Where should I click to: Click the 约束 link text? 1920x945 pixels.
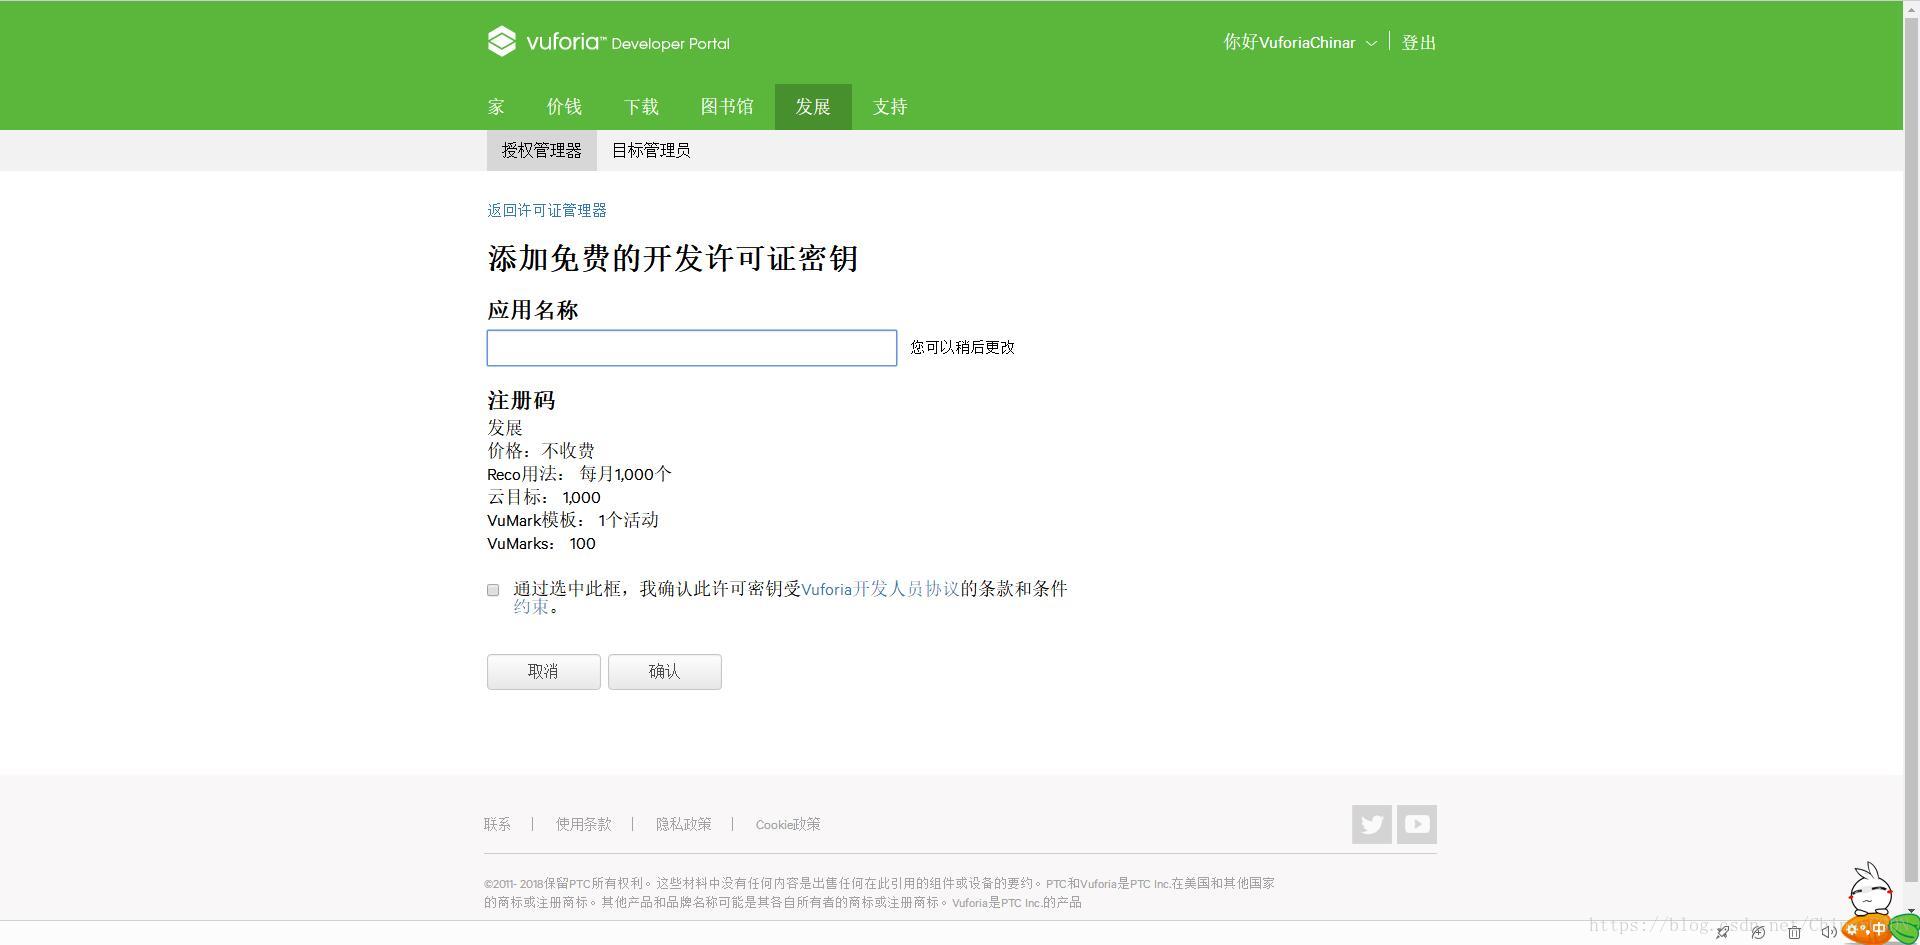click(531, 606)
